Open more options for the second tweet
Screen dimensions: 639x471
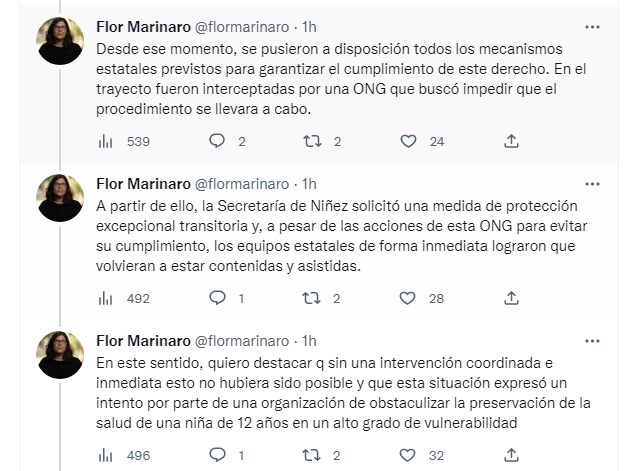[x=597, y=184]
